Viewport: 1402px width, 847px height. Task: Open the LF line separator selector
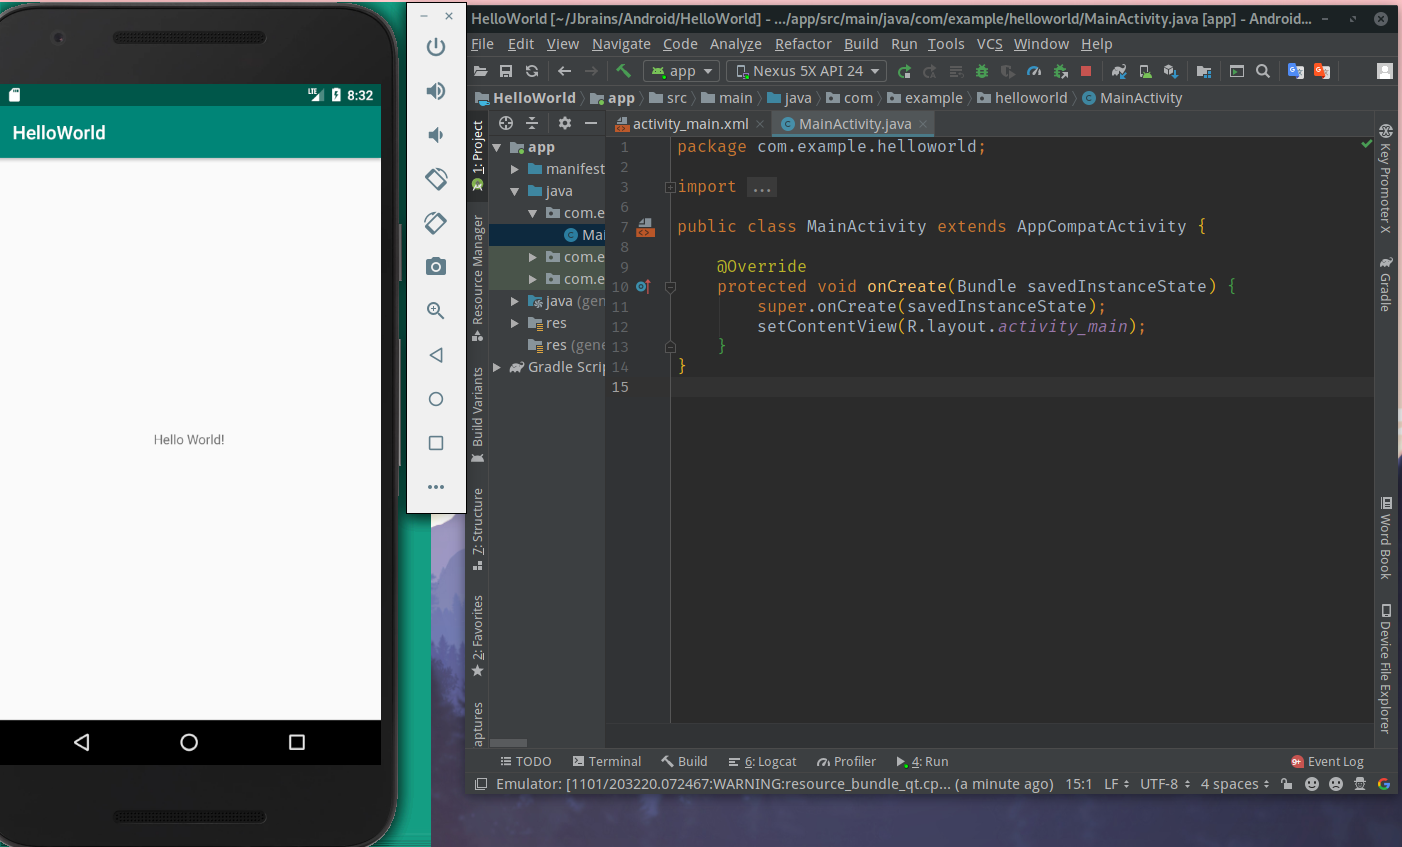[x=1117, y=784]
